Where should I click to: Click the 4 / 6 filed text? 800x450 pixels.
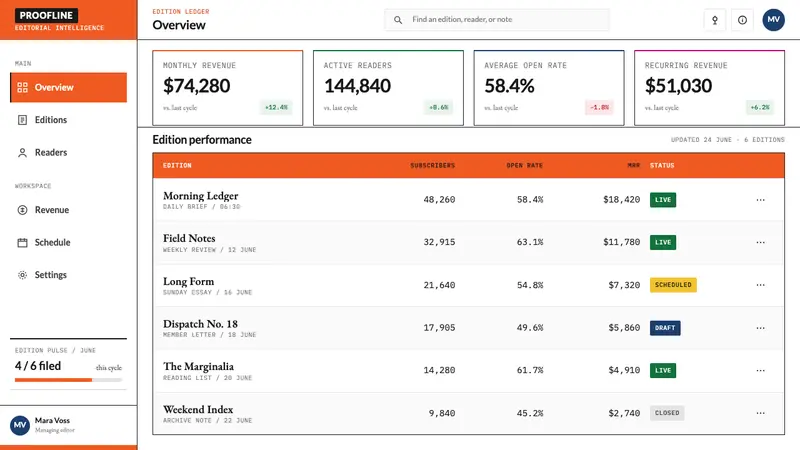tap(38, 366)
